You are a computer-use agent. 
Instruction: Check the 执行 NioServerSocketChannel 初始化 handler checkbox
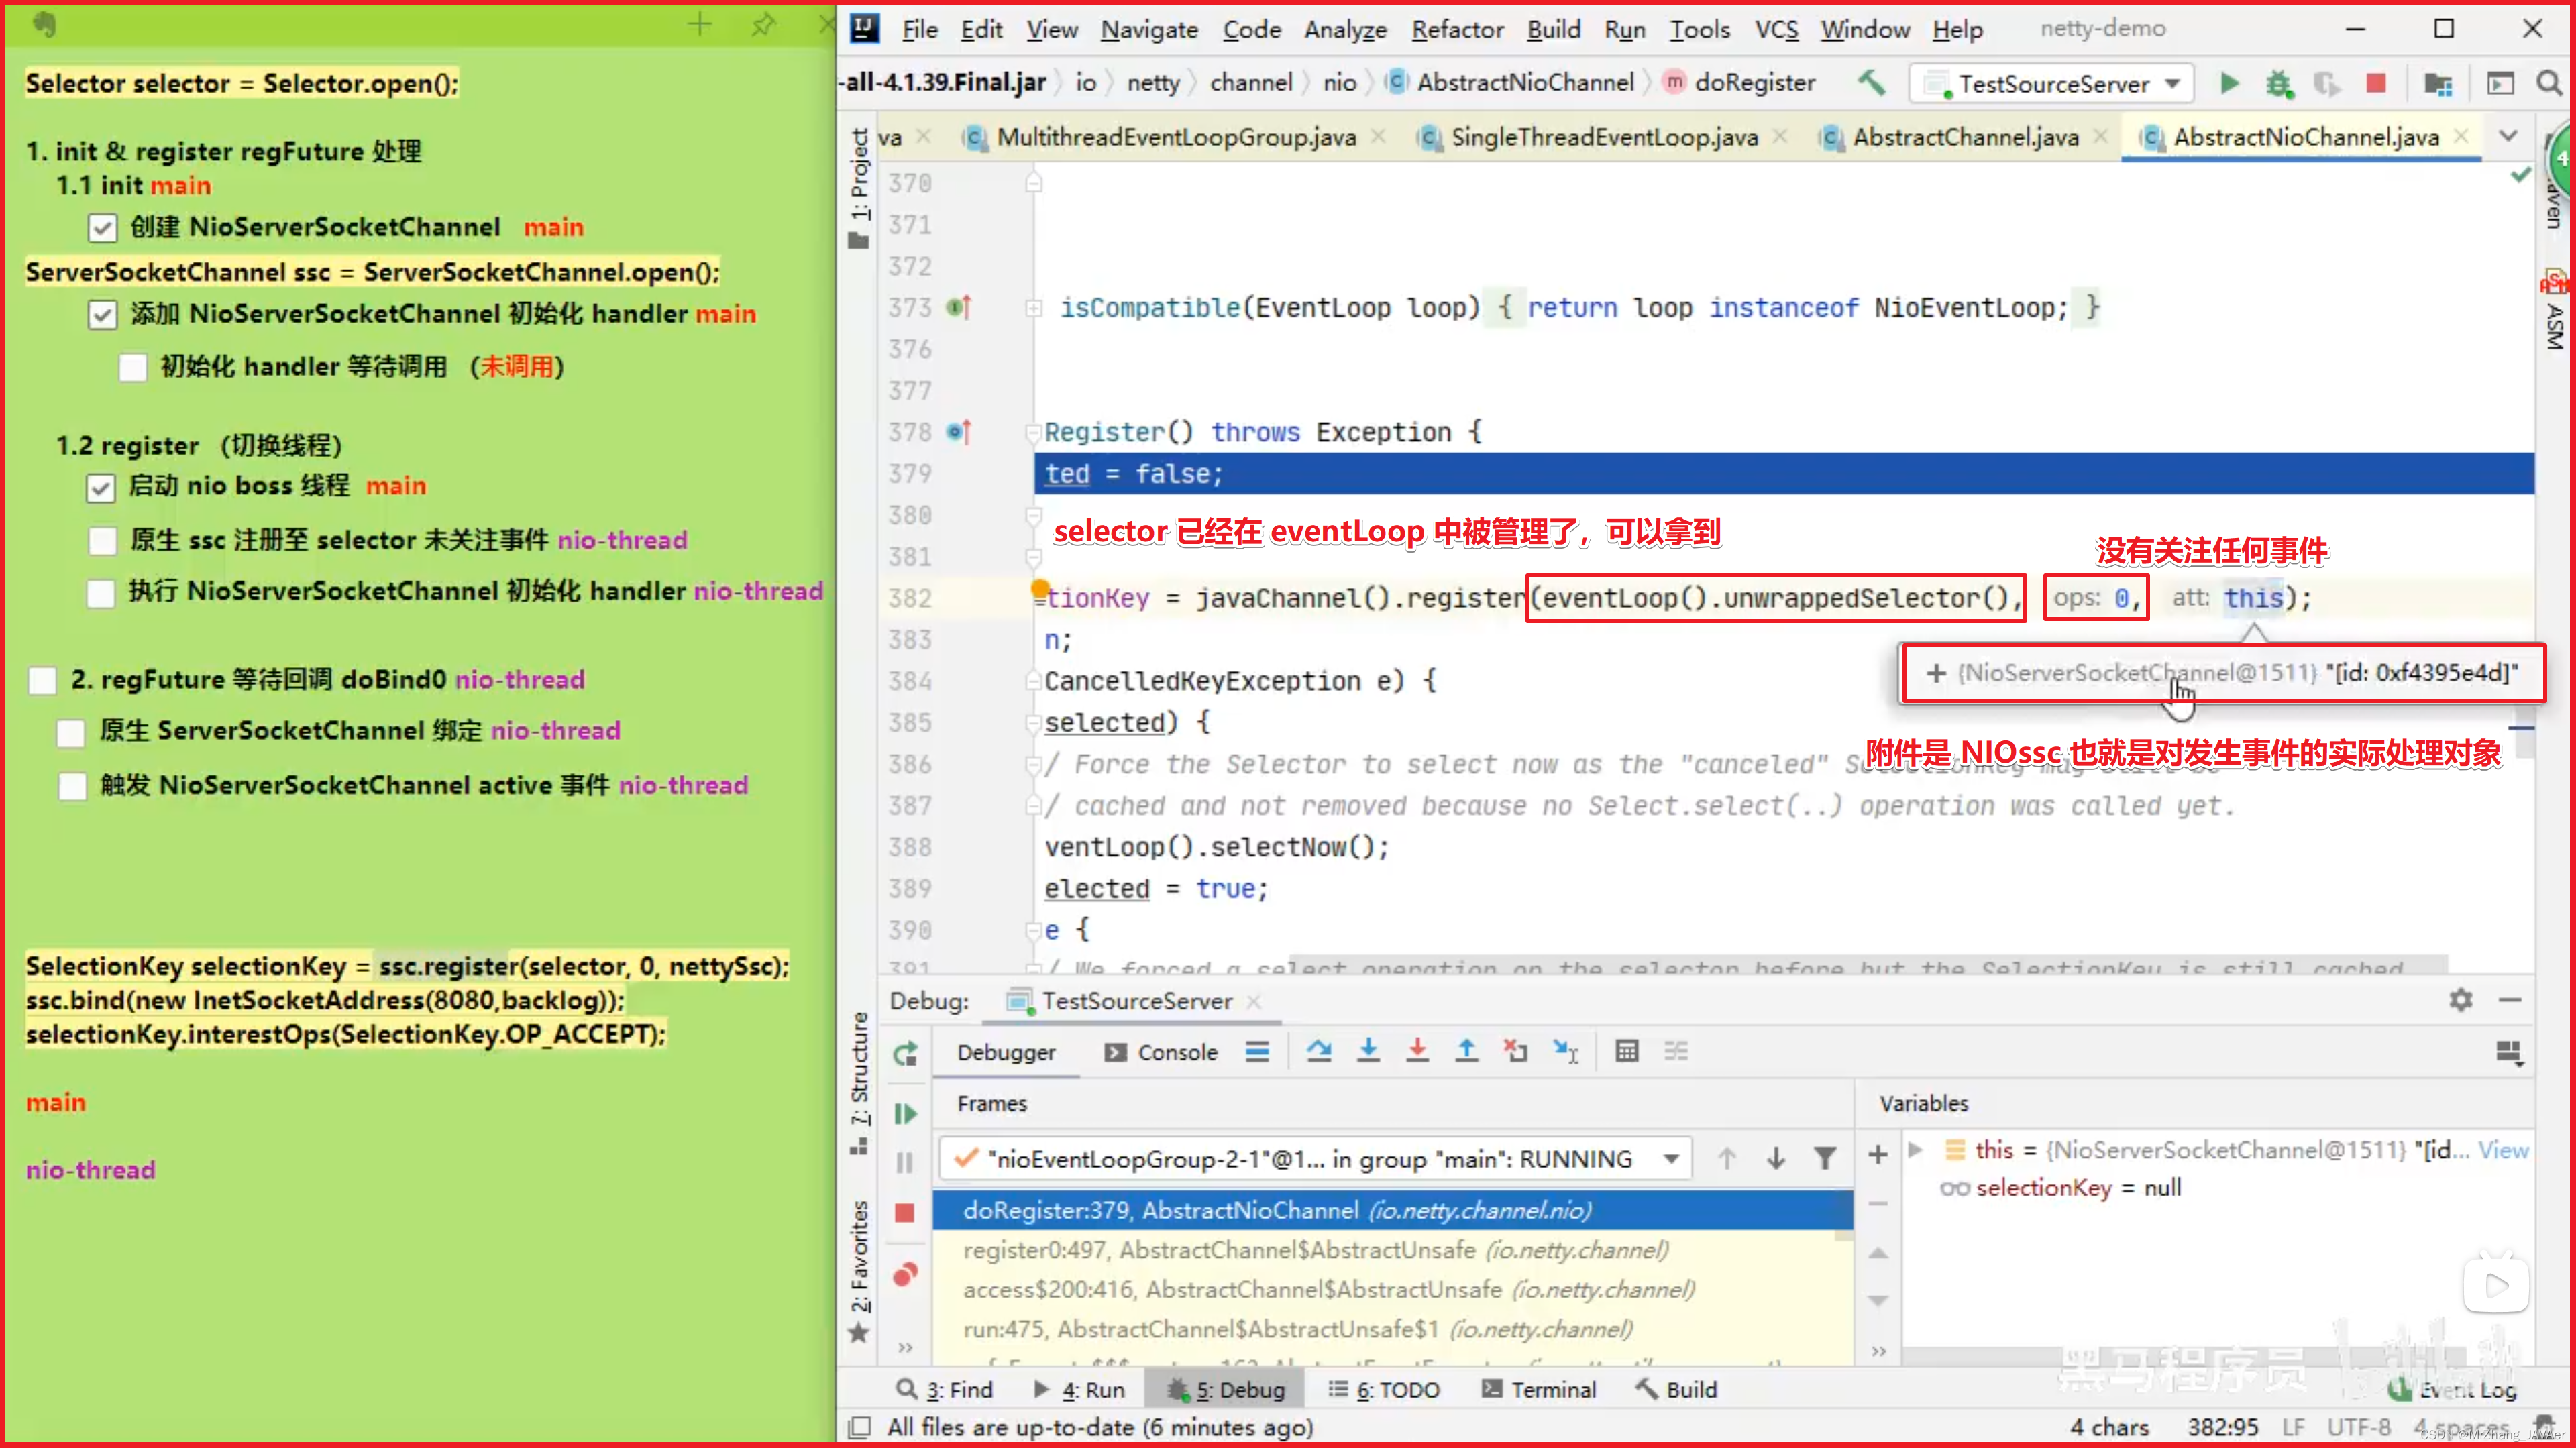pos(100,593)
